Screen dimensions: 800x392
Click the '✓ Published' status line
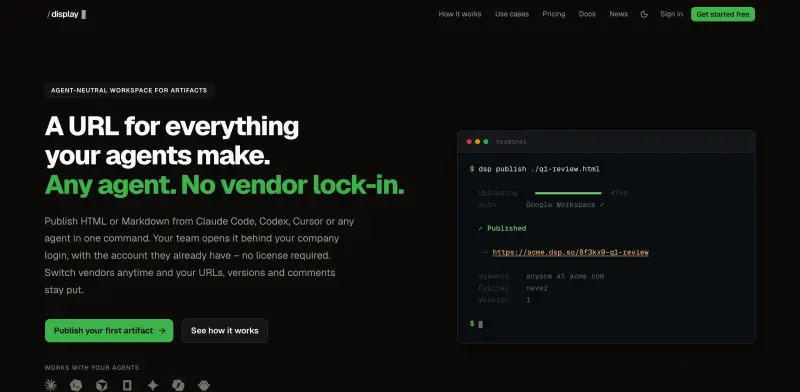point(503,228)
